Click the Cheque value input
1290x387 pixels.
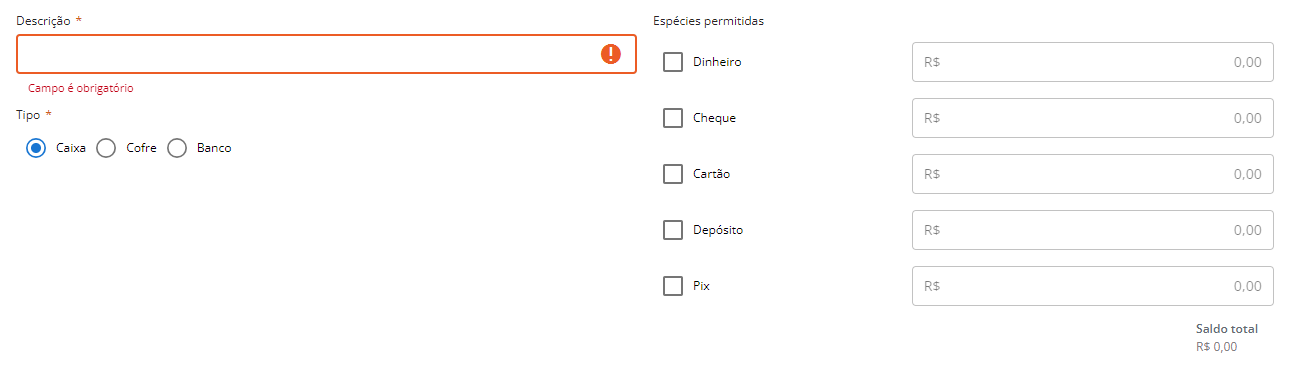(1093, 118)
